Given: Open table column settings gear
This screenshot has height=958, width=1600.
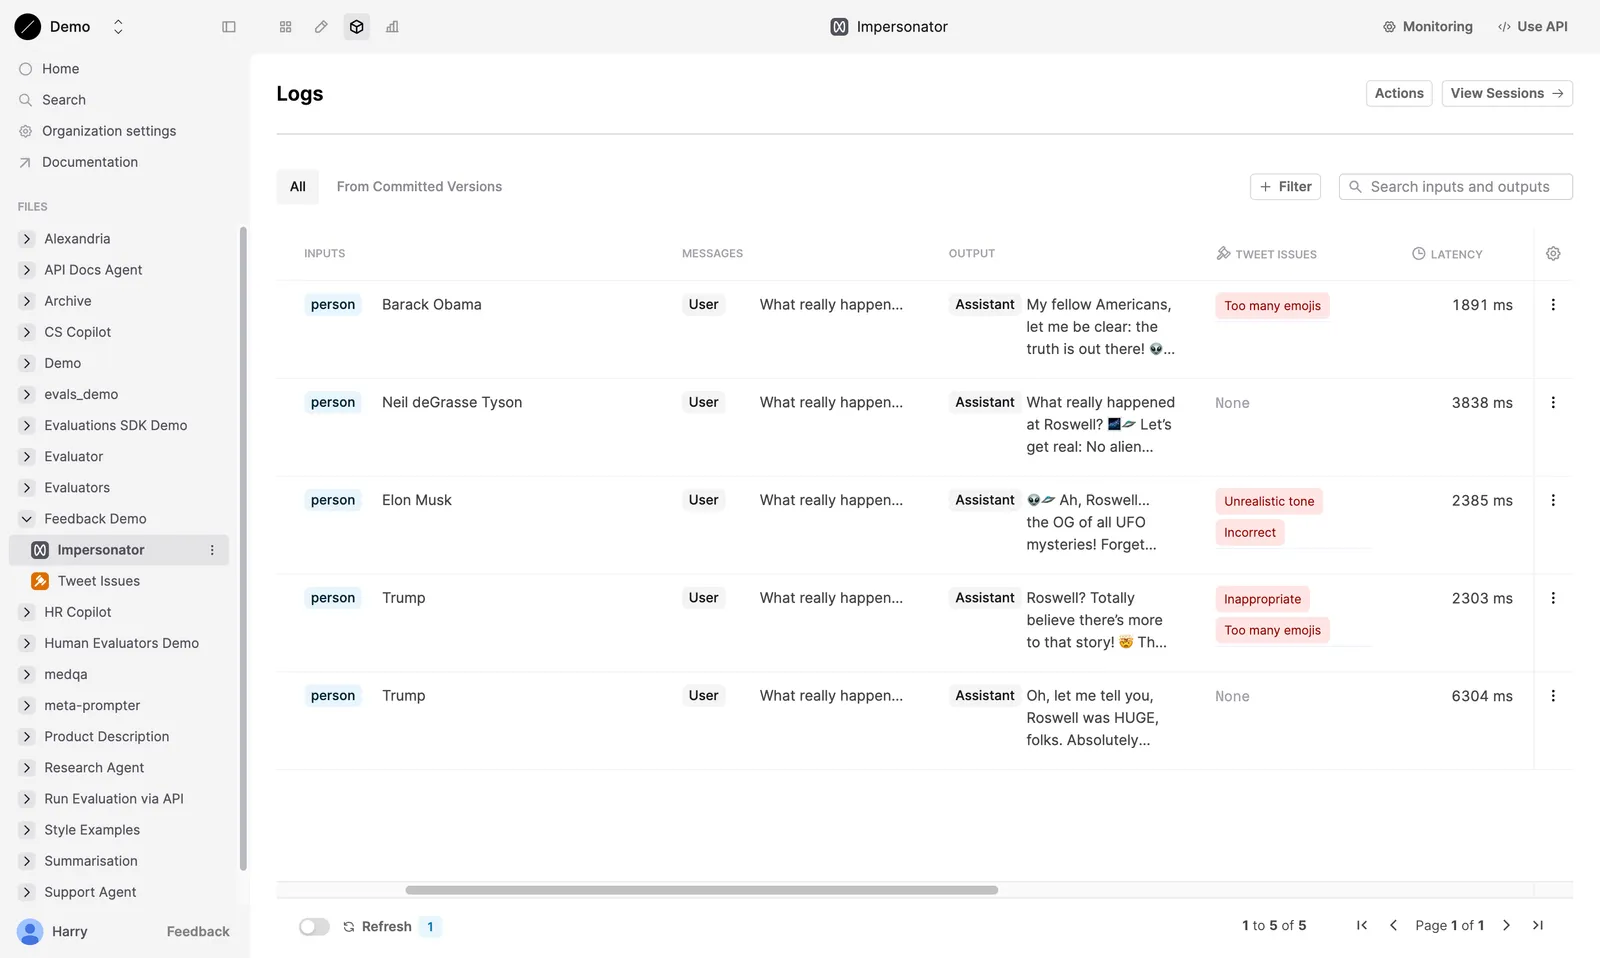Looking at the screenshot, I should pos(1553,254).
